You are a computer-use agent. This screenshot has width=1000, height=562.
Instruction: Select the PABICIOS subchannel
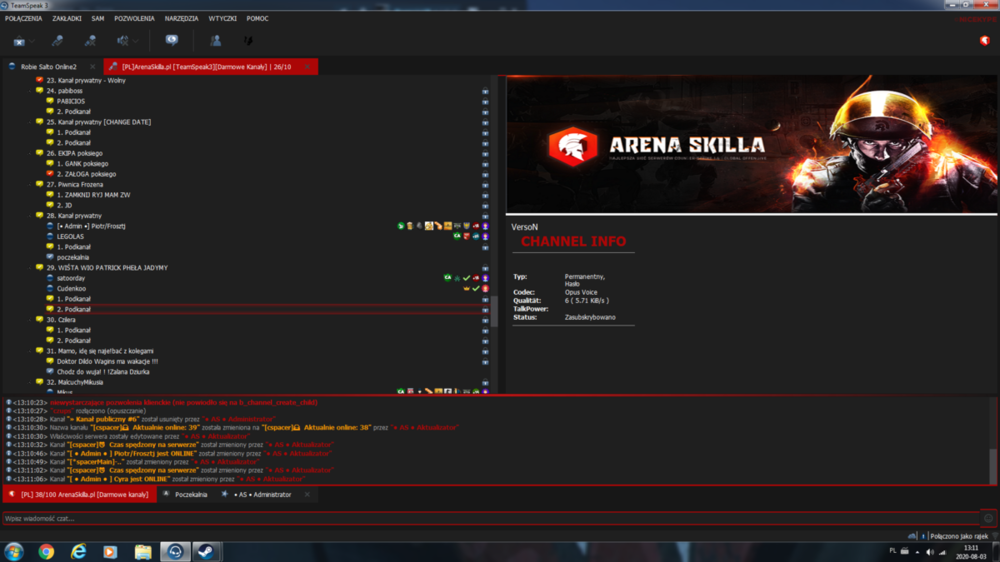coord(71,101)
